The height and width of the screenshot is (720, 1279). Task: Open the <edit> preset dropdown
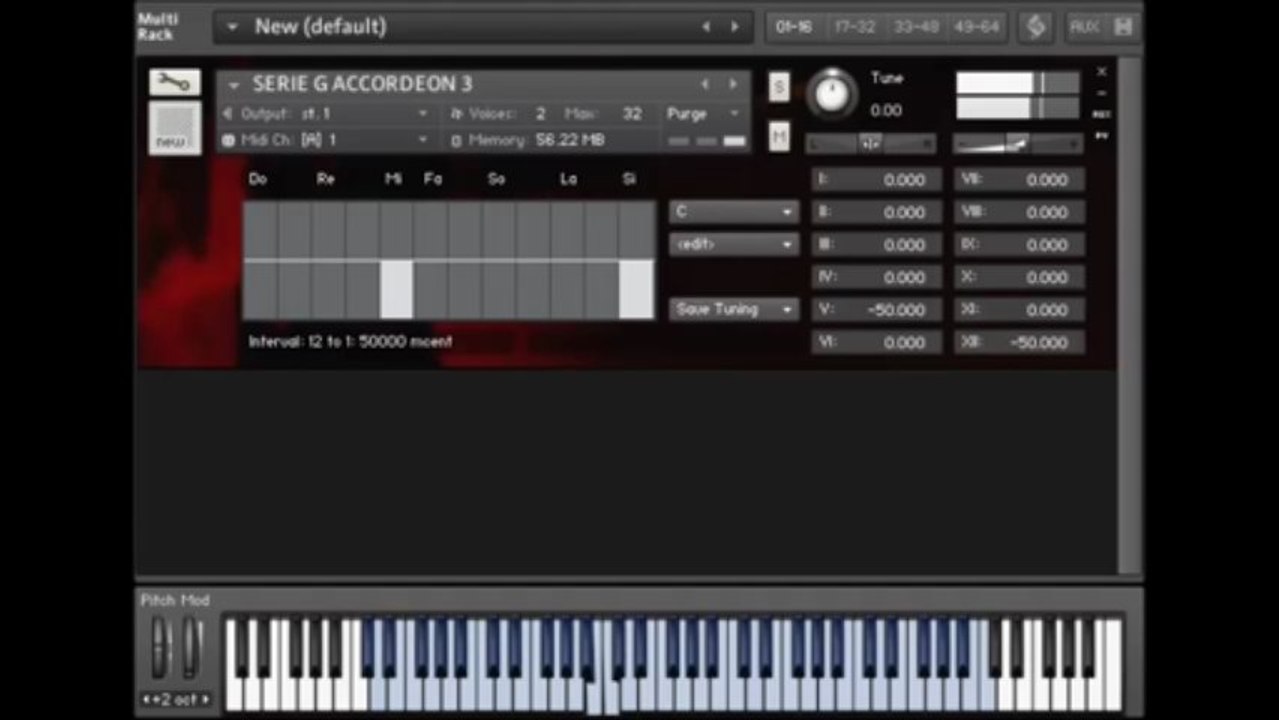pos(734,244)
